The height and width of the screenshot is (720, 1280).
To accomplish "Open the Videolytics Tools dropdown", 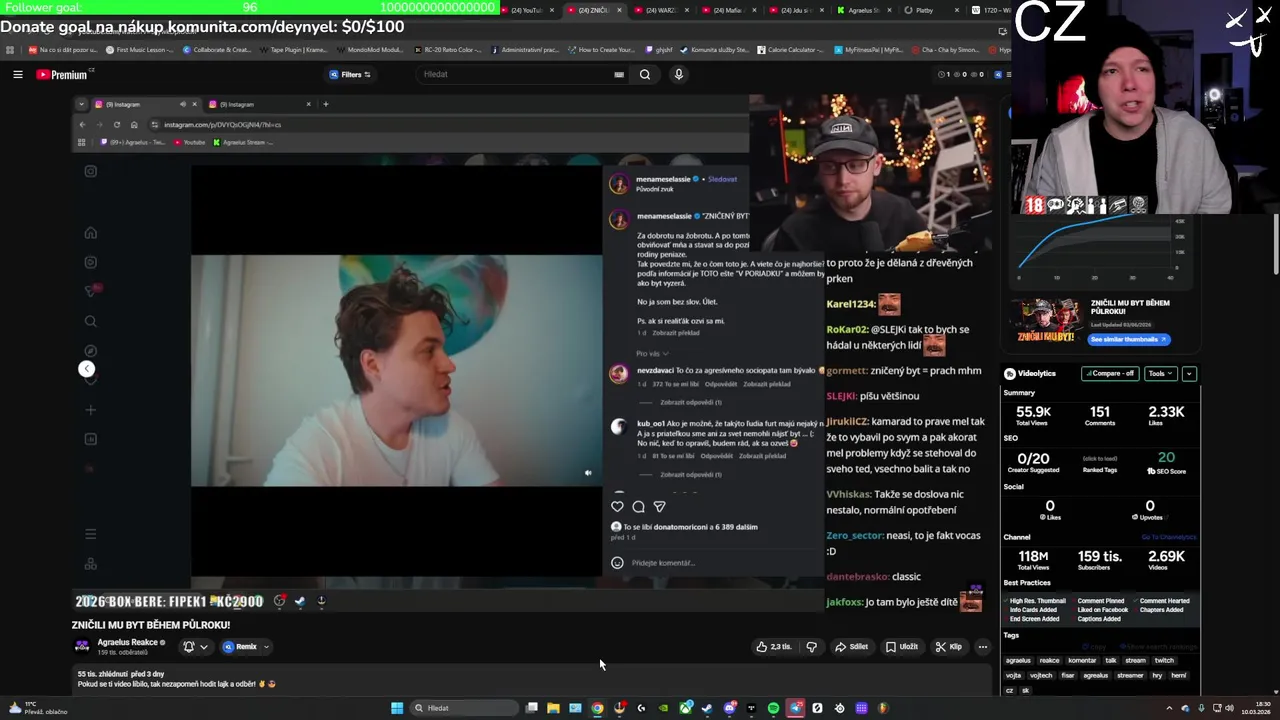I will click(x=1160, y=373).
